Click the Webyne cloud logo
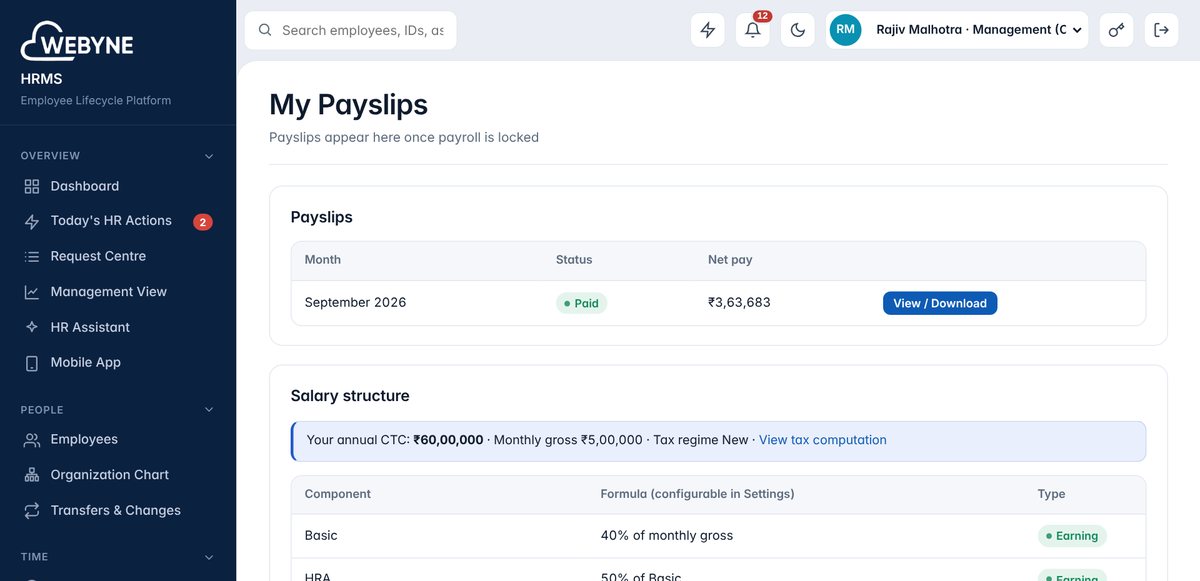1200x581 pixels. [77, 42]
